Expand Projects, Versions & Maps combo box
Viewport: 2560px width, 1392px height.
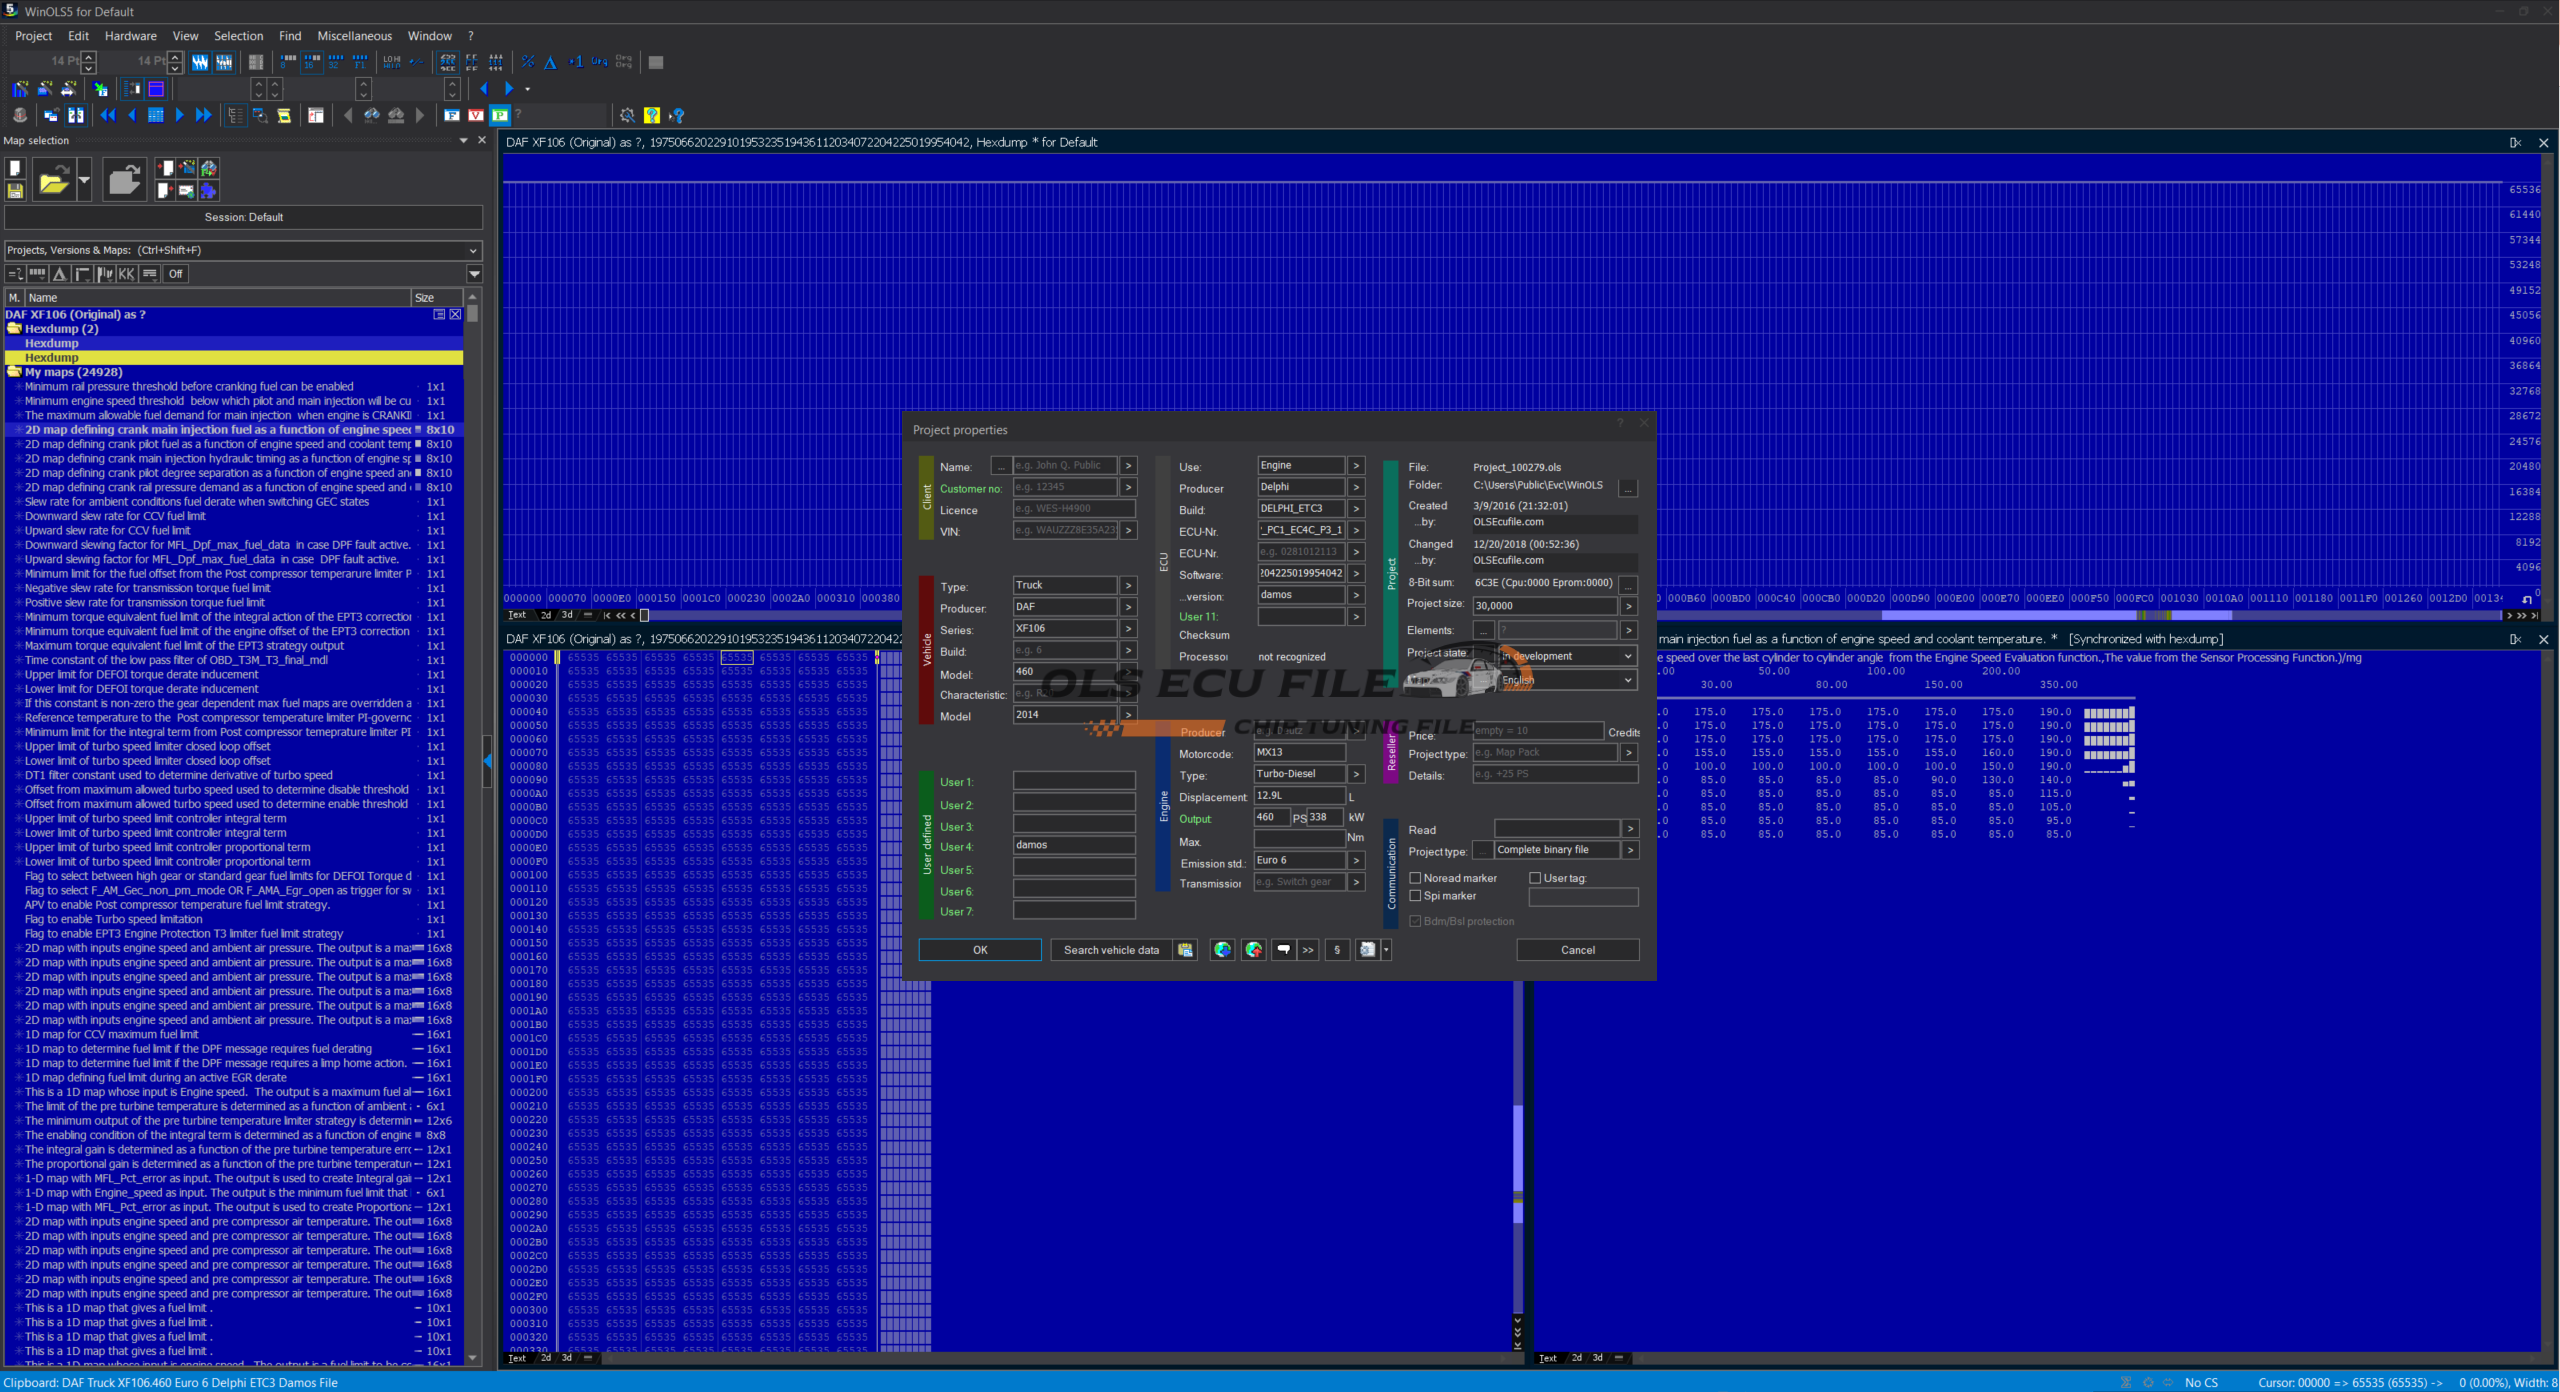pos(473,250)
